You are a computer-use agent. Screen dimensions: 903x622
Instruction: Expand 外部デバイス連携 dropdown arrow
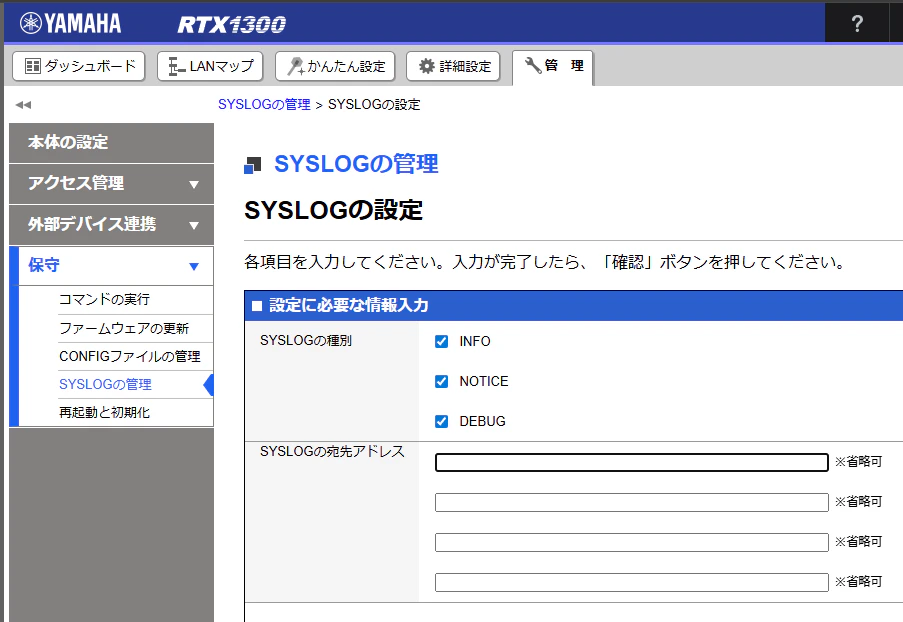pos(194,225)
